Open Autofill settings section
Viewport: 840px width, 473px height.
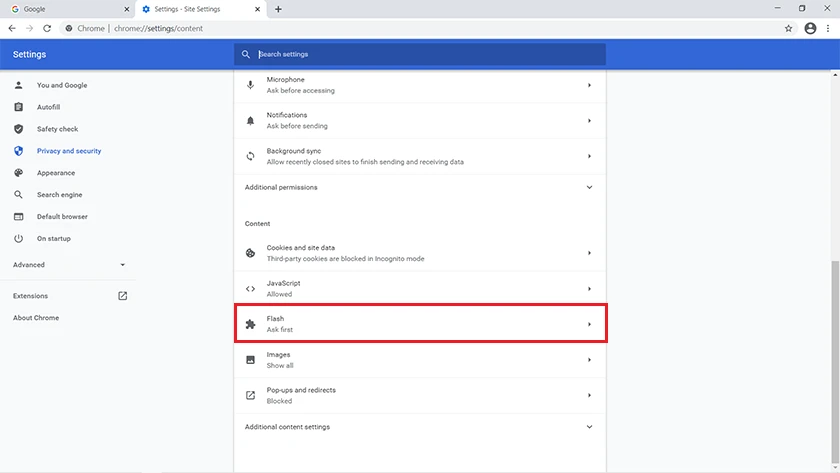[48, 107]
